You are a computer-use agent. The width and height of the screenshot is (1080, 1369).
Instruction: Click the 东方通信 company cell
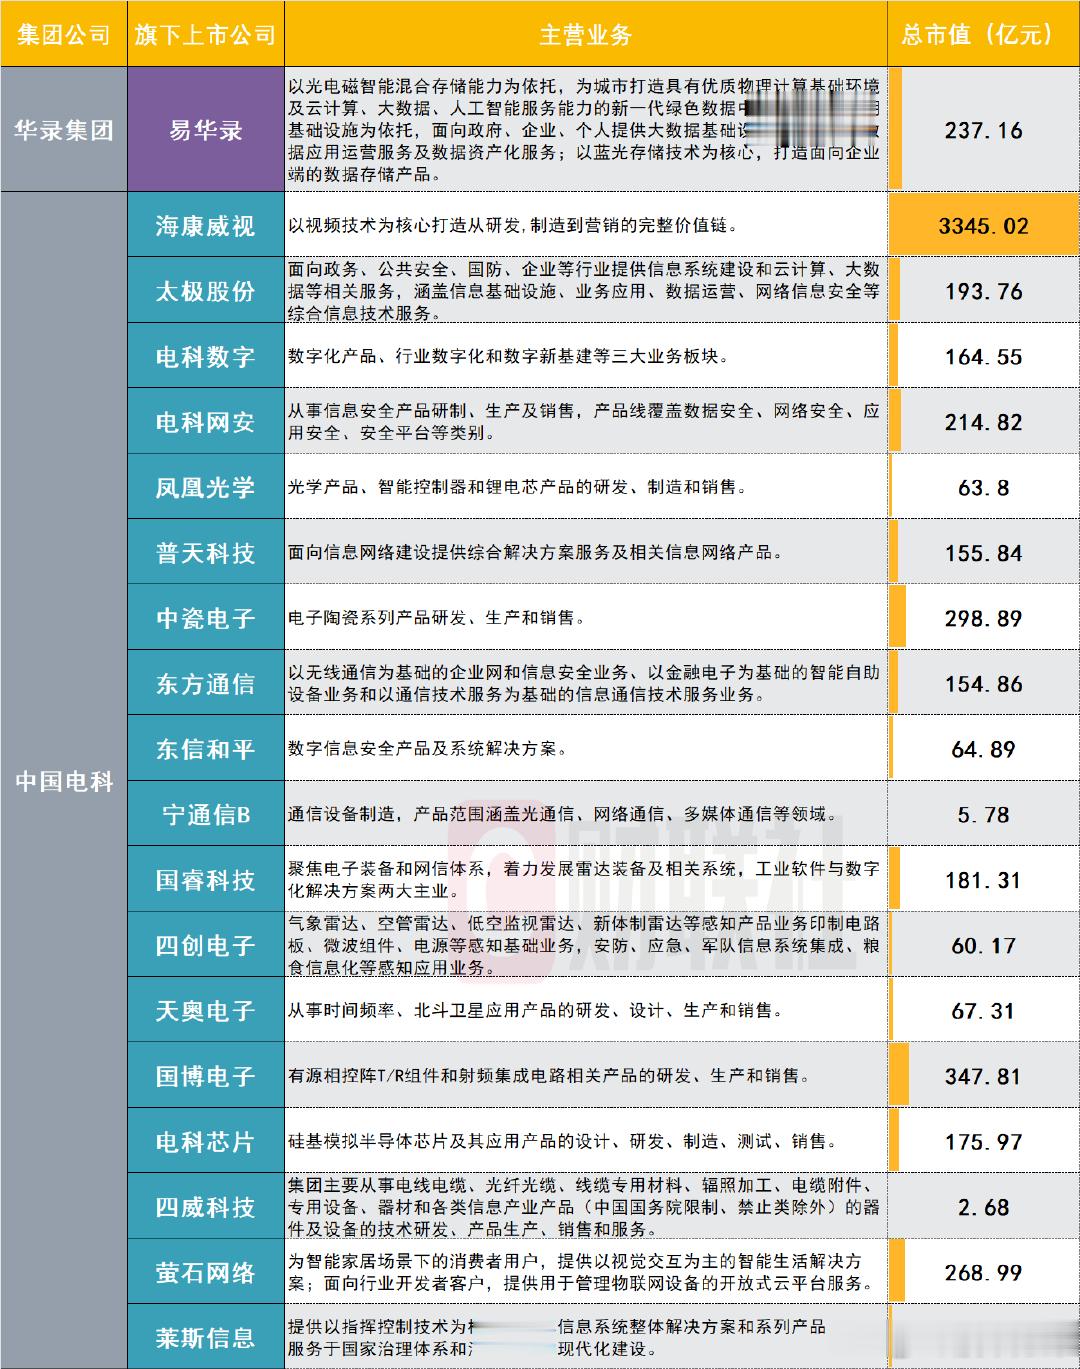(206, 684)
